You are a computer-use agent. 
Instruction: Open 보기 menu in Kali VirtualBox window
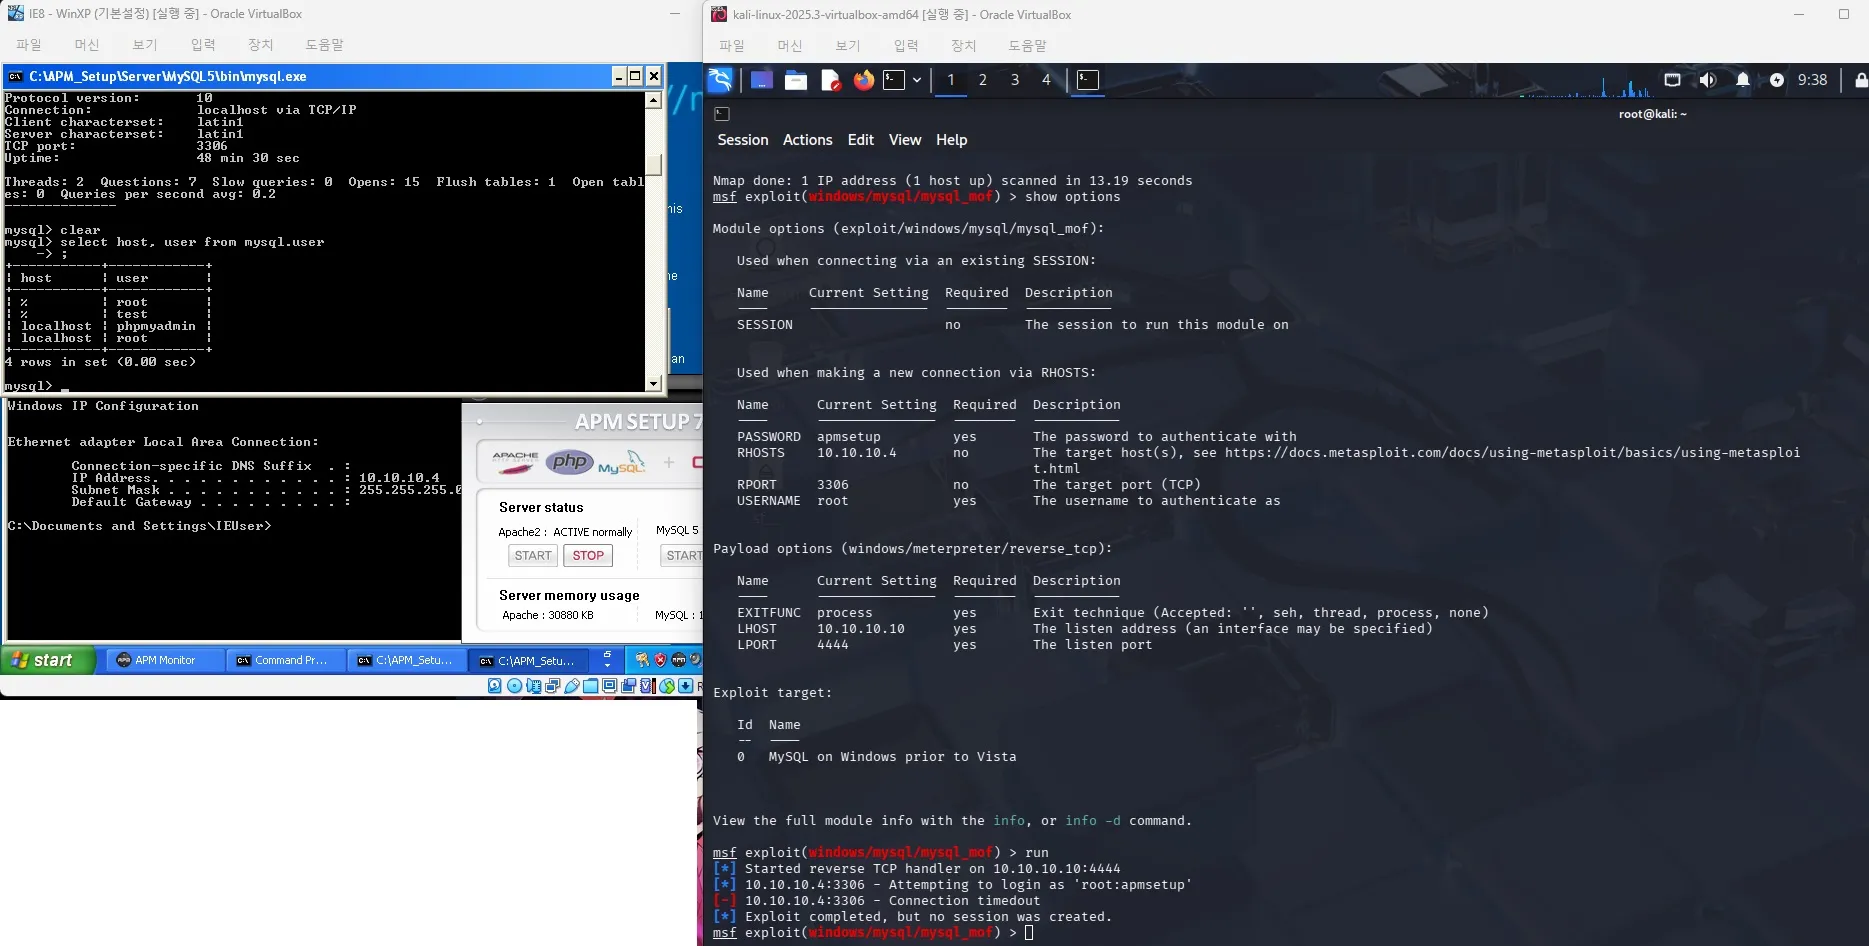tap(848, 46)
